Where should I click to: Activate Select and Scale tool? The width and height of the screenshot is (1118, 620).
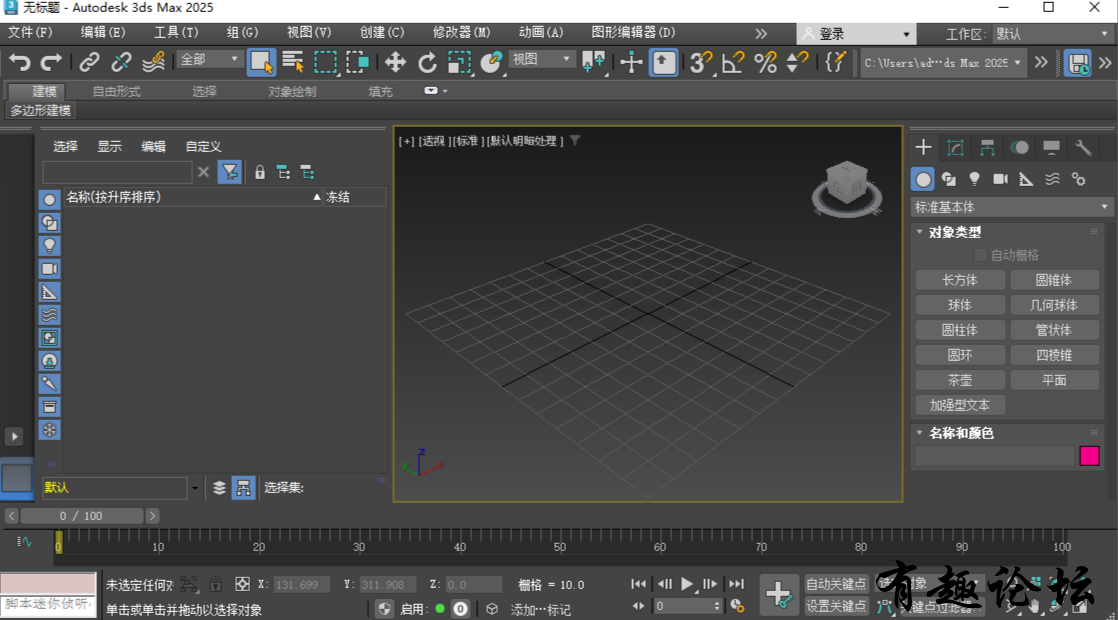tap(459, 63)
